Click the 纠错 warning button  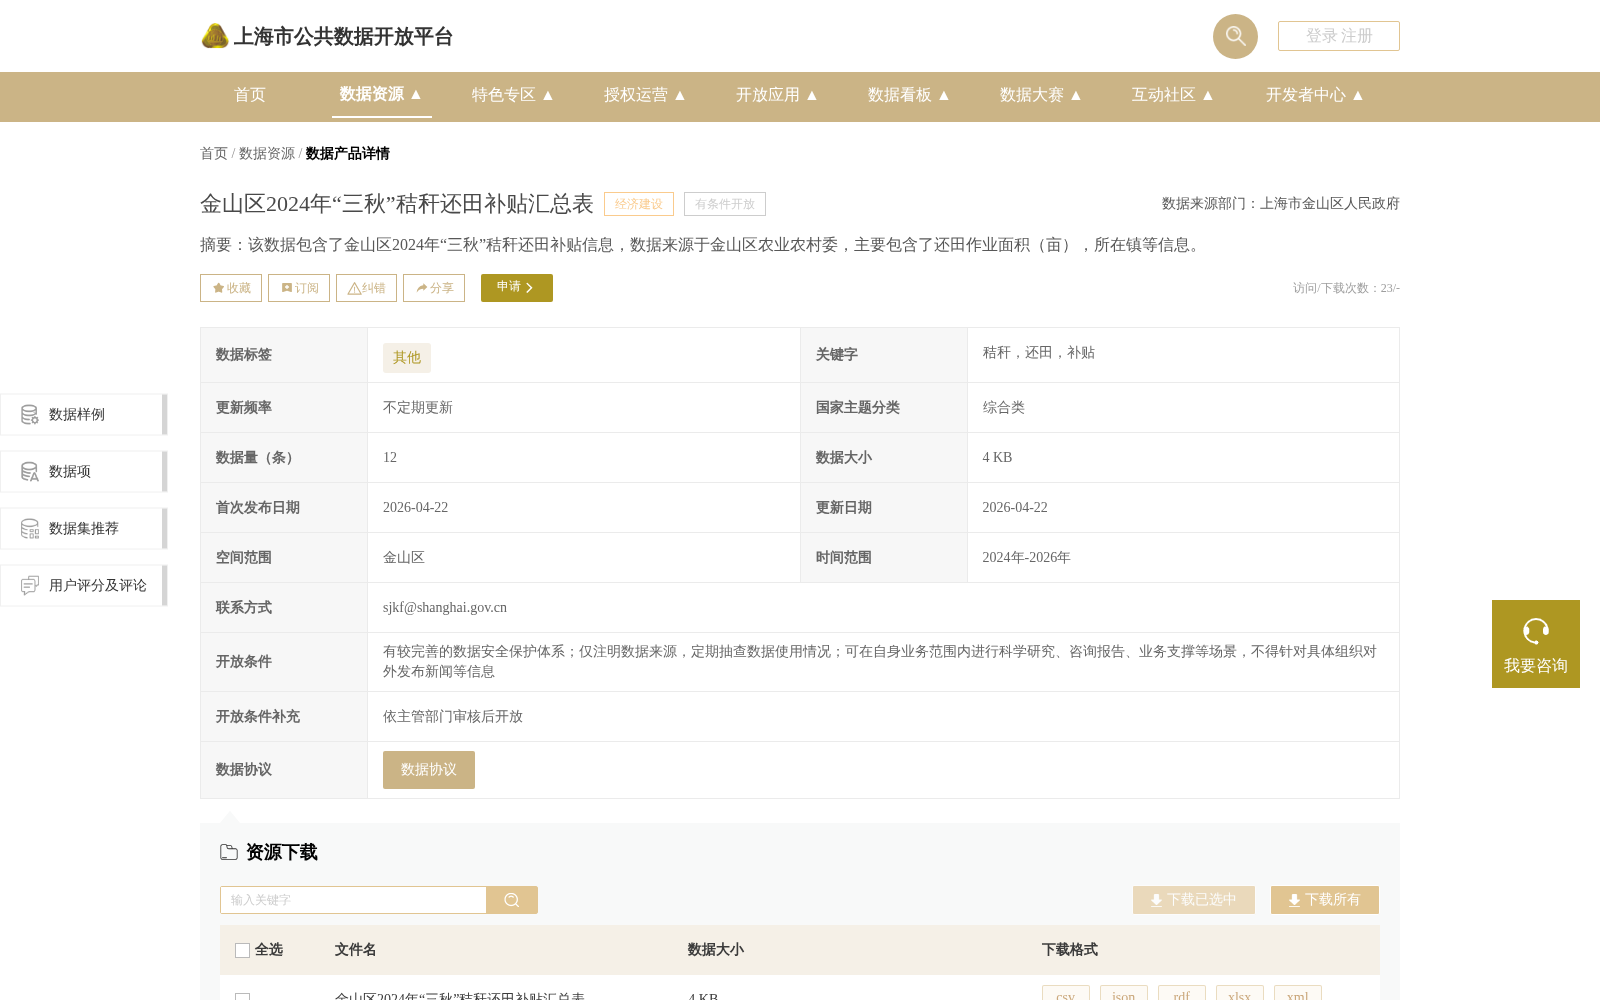pos(366,288)
